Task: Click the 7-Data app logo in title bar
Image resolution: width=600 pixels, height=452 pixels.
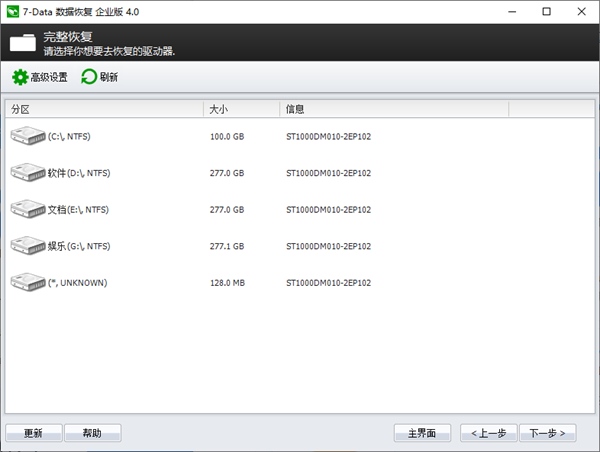Action: pos(13,11)
